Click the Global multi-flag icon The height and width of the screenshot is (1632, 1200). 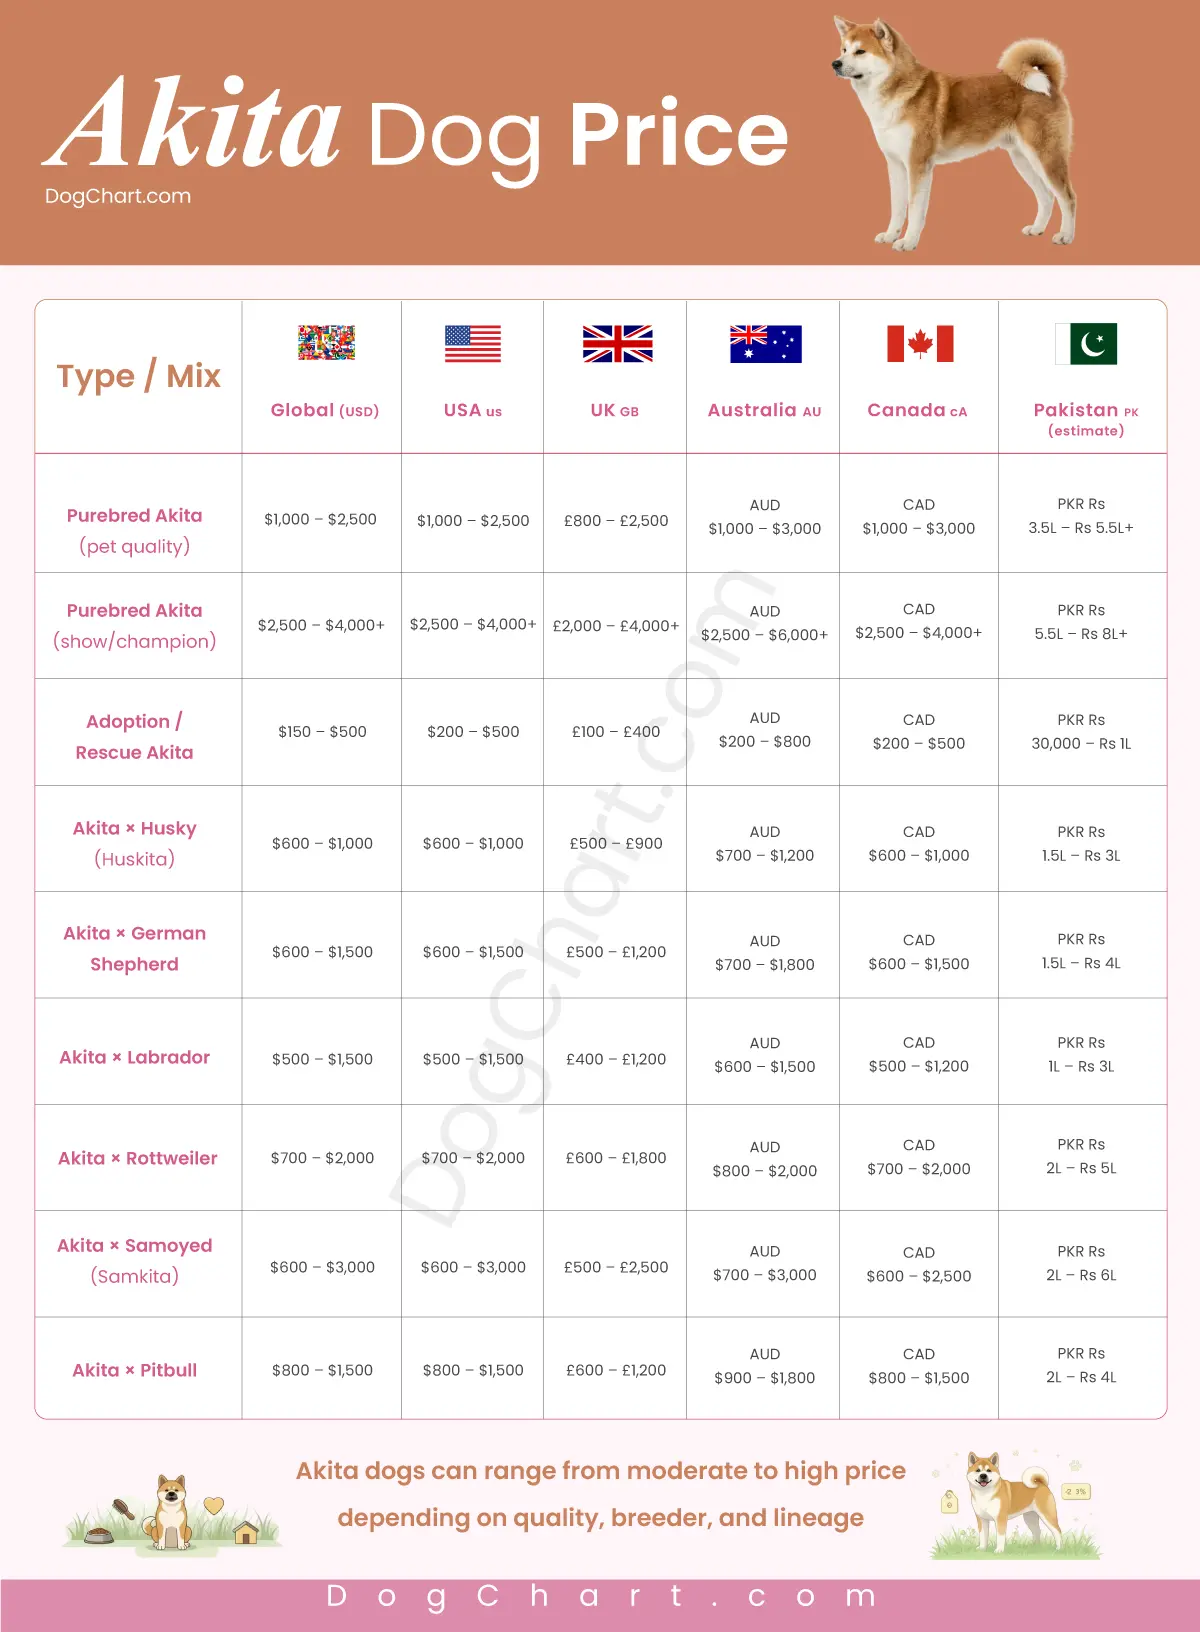point(326,343)
